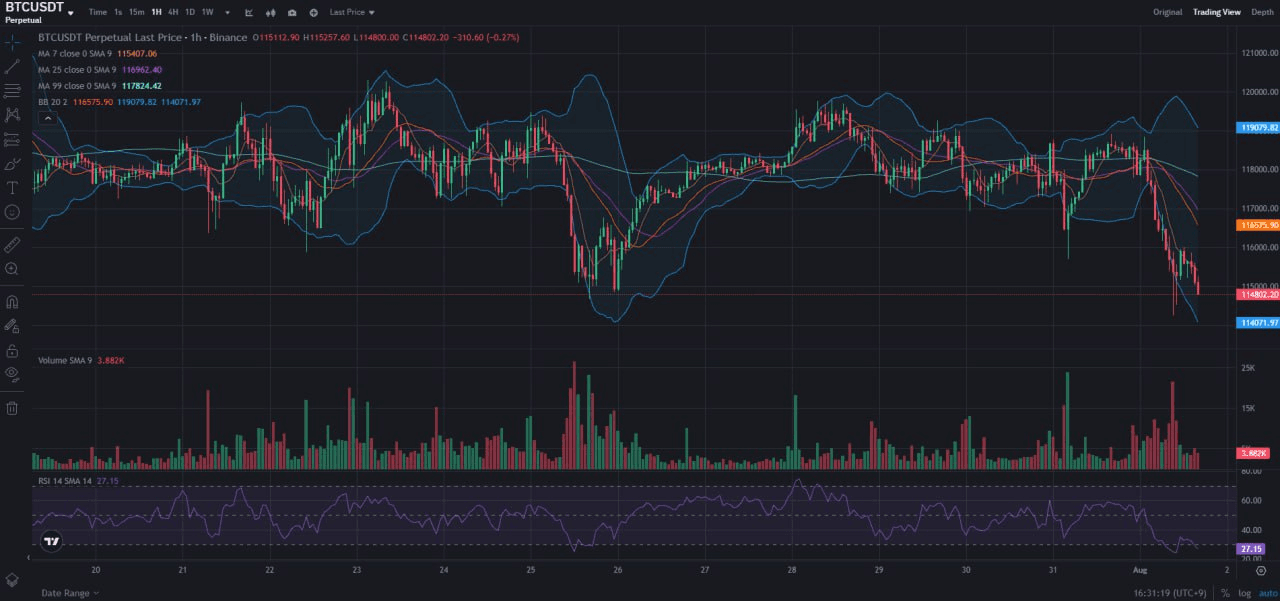Select the crosshair cursor tool

12,42
